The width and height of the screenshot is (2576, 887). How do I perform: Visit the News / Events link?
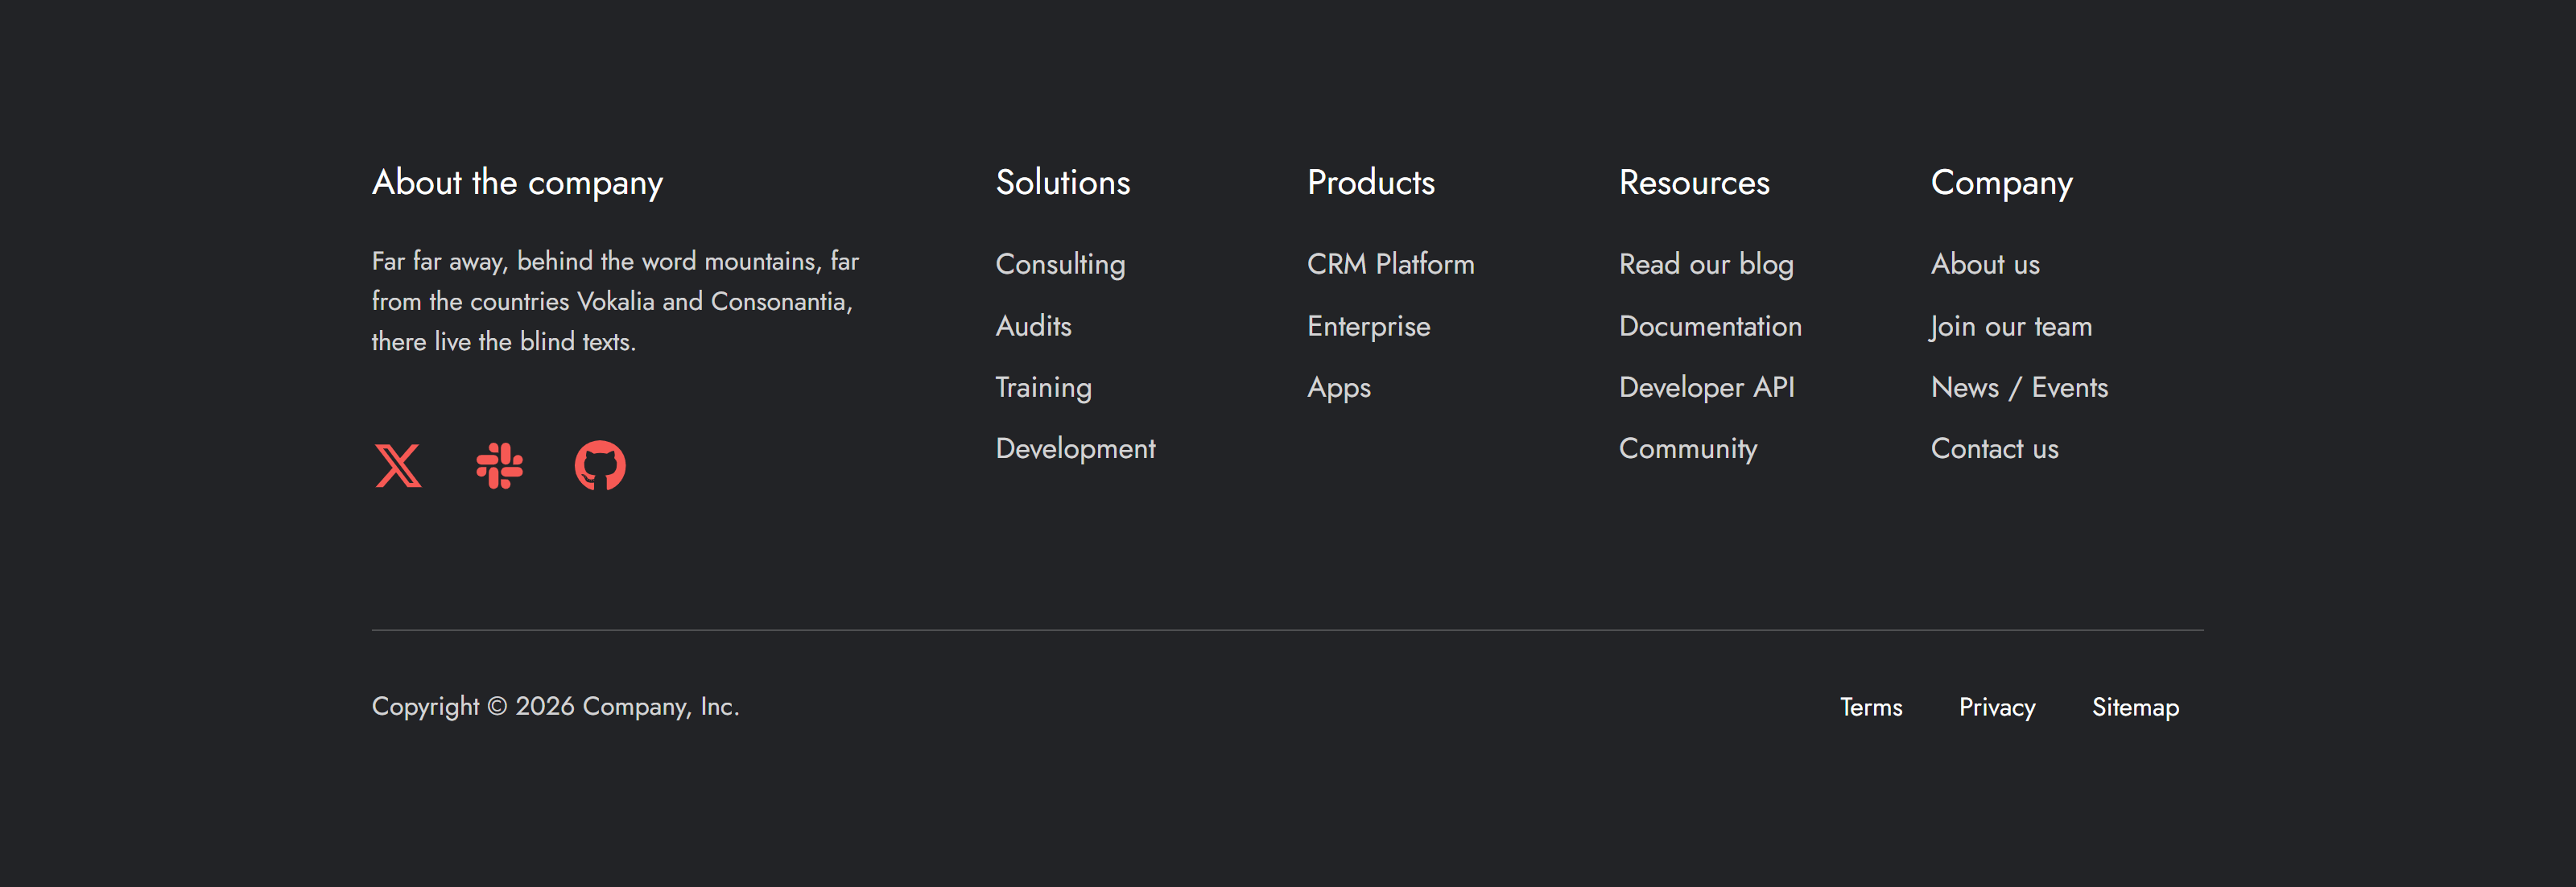(2018, 387)
